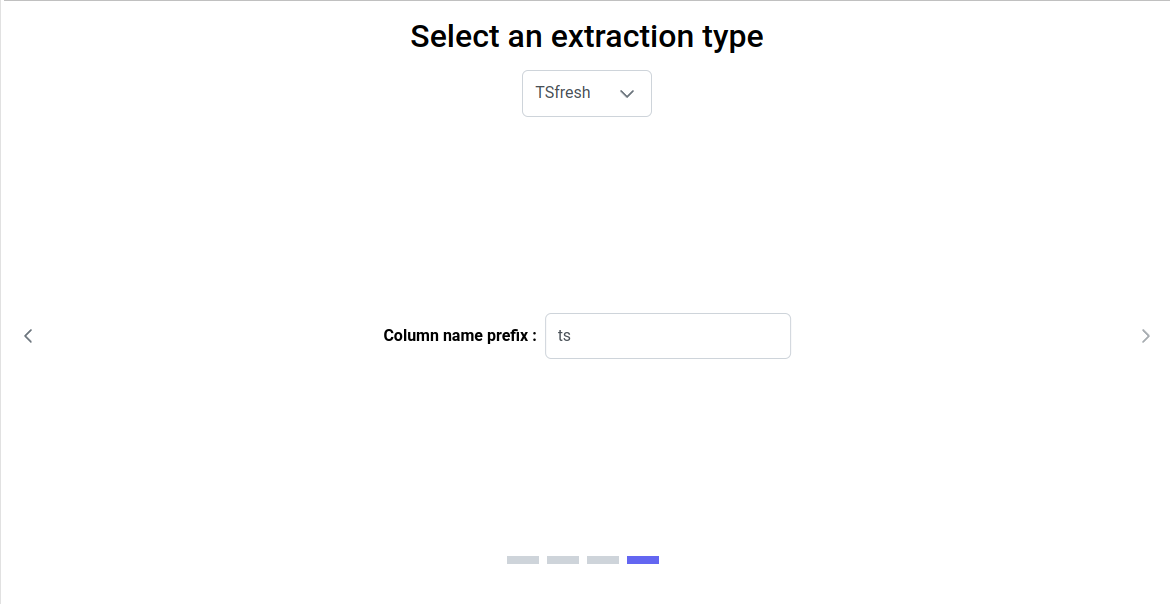1172x604 pixels.
Task: Click the 'Column name prefix :' label
Action: [460, 336]
